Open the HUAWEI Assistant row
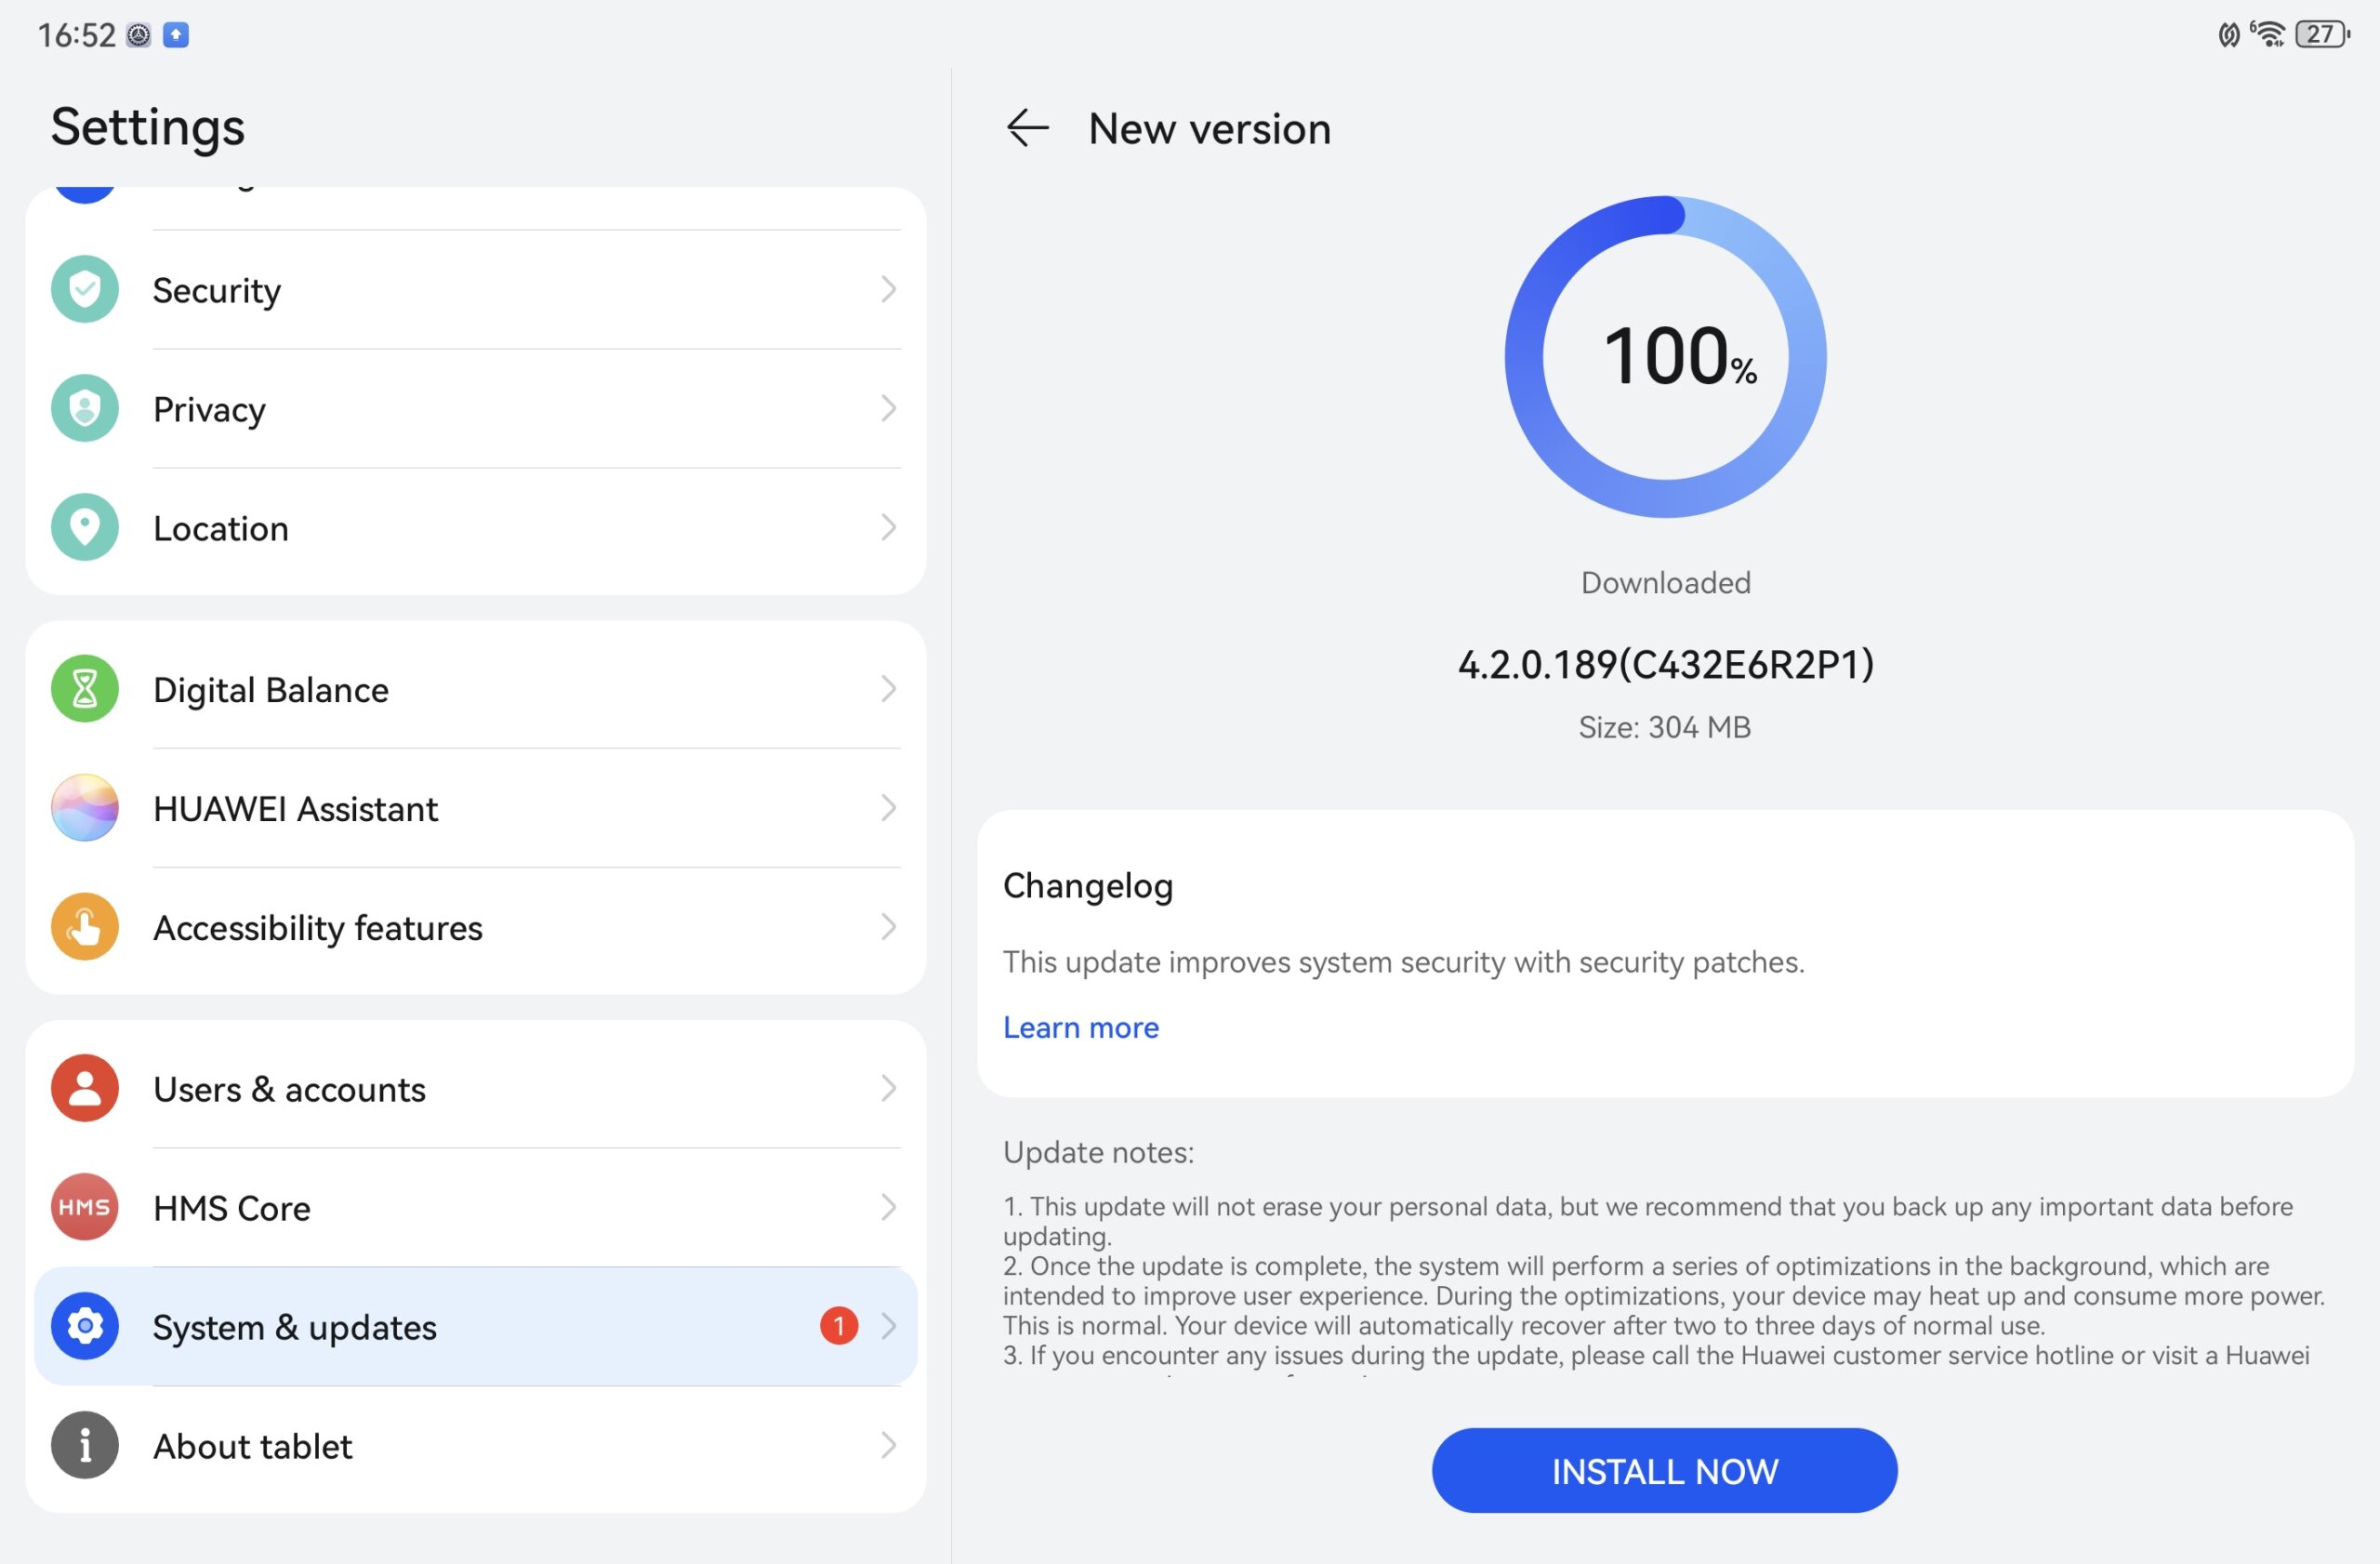 point(476,808)
